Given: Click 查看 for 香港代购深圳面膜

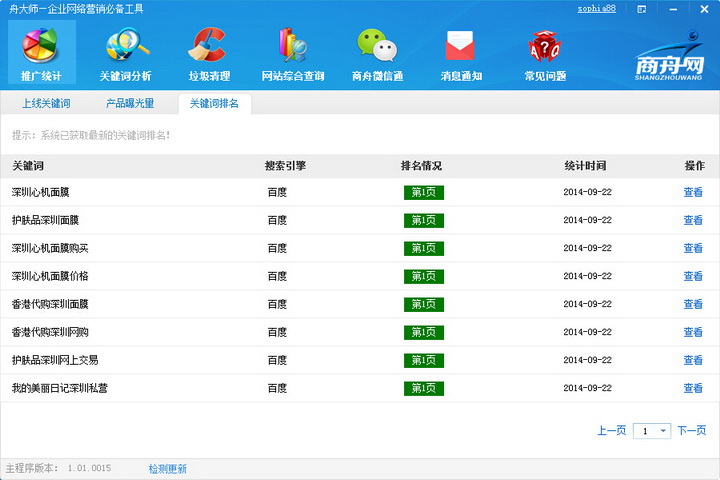Looking at the screenshot, I should (x=693, y=304).
